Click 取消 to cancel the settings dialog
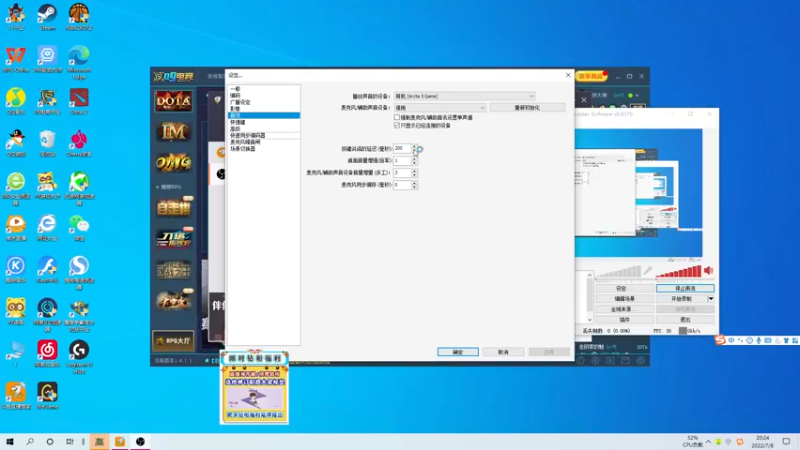Screen dimensions: 800x450 [x=503, y=352]
